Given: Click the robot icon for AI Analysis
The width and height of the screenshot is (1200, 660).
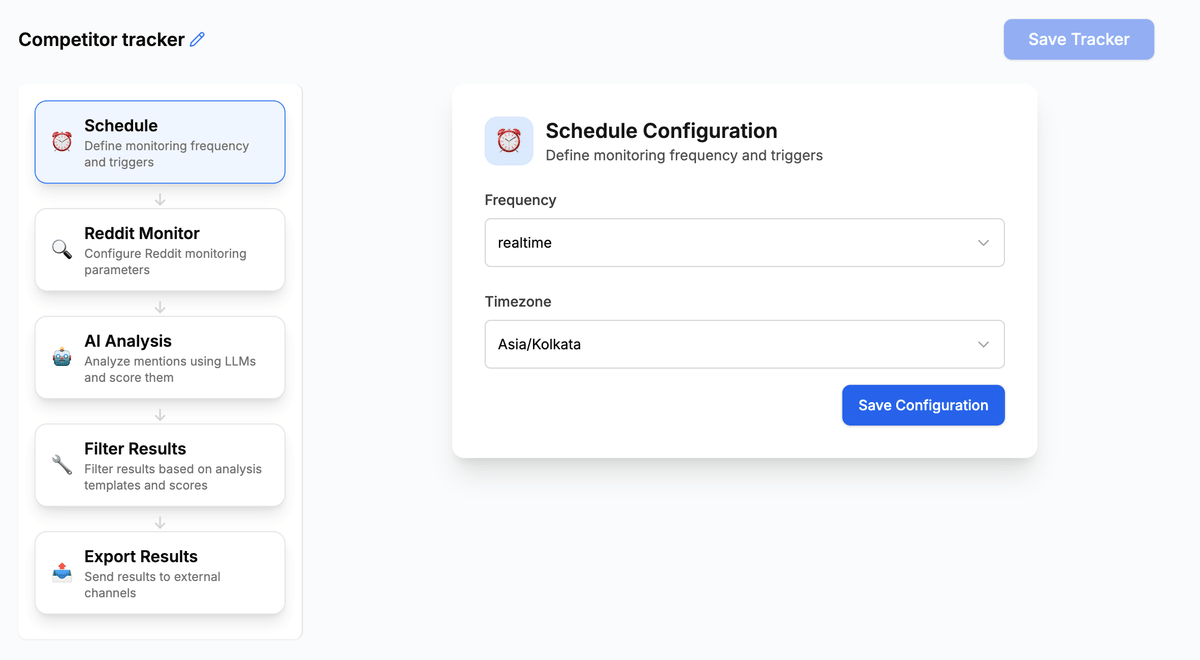Looking at the screenshot, I should coord(62,358).
